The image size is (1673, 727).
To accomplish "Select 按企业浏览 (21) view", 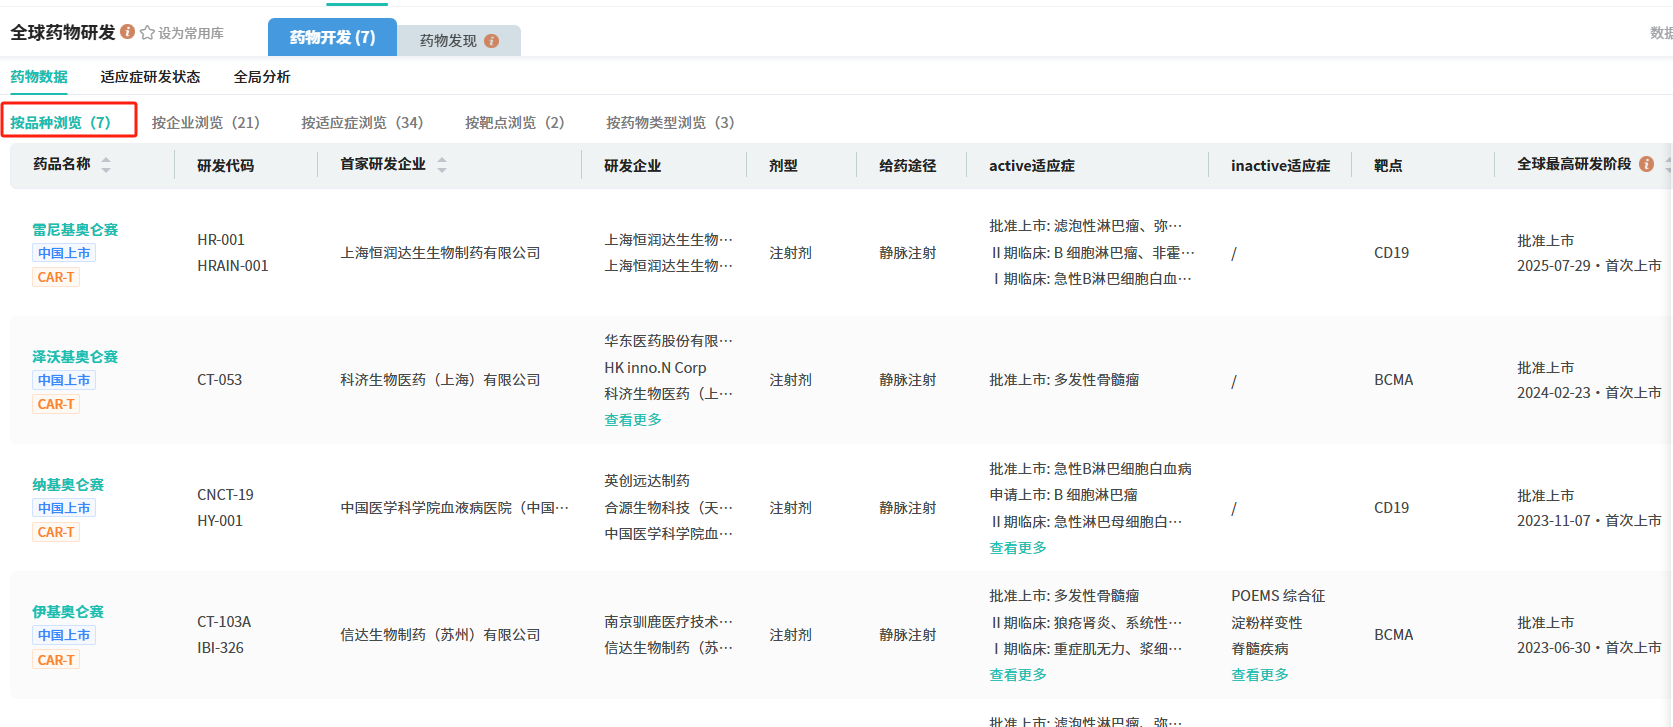I will (205, 122).
